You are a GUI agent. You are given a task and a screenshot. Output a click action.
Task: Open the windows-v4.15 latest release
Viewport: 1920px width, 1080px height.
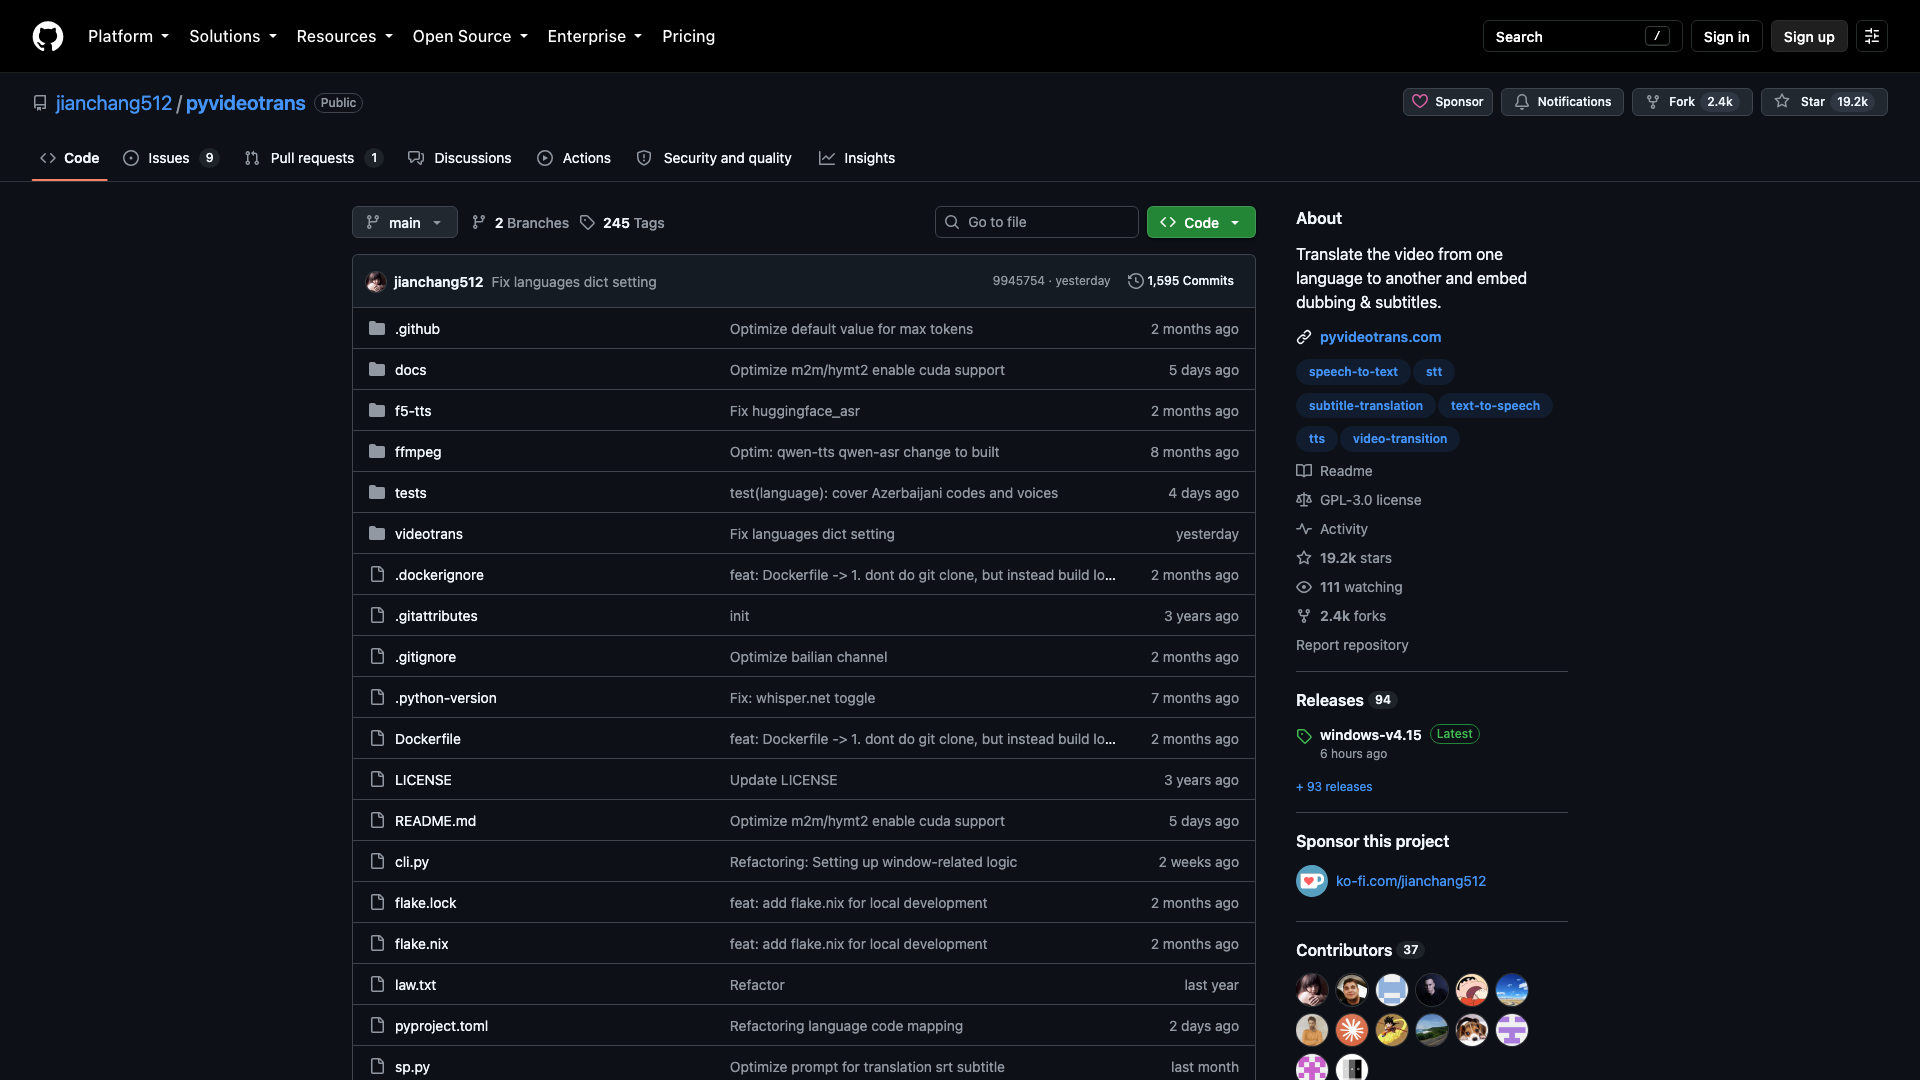[x=1370, y=735]
